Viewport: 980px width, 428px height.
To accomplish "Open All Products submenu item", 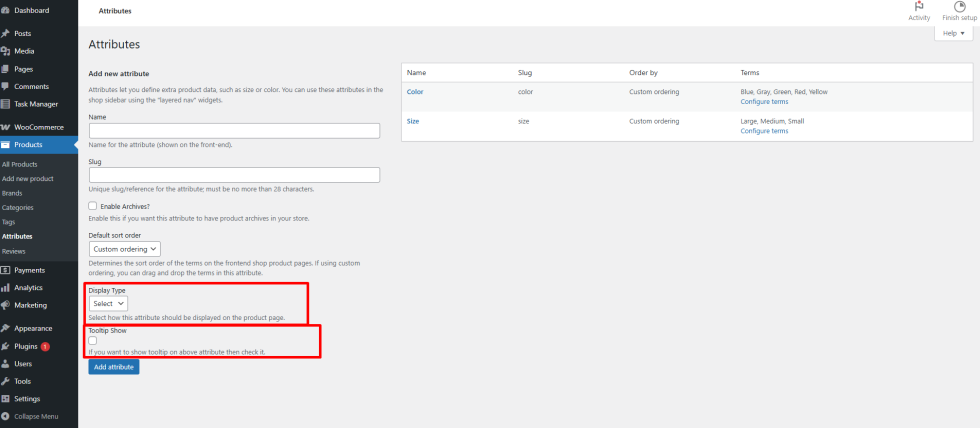I will click(x=19, y=164).
